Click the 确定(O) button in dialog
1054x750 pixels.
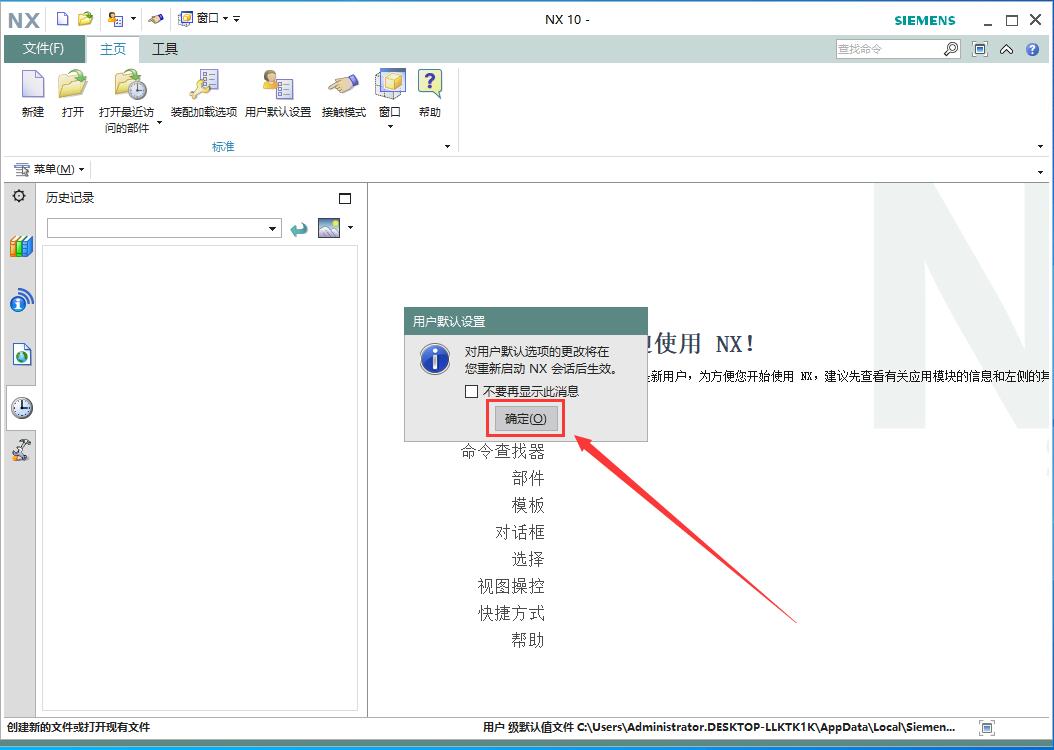[x=526, y=419]
